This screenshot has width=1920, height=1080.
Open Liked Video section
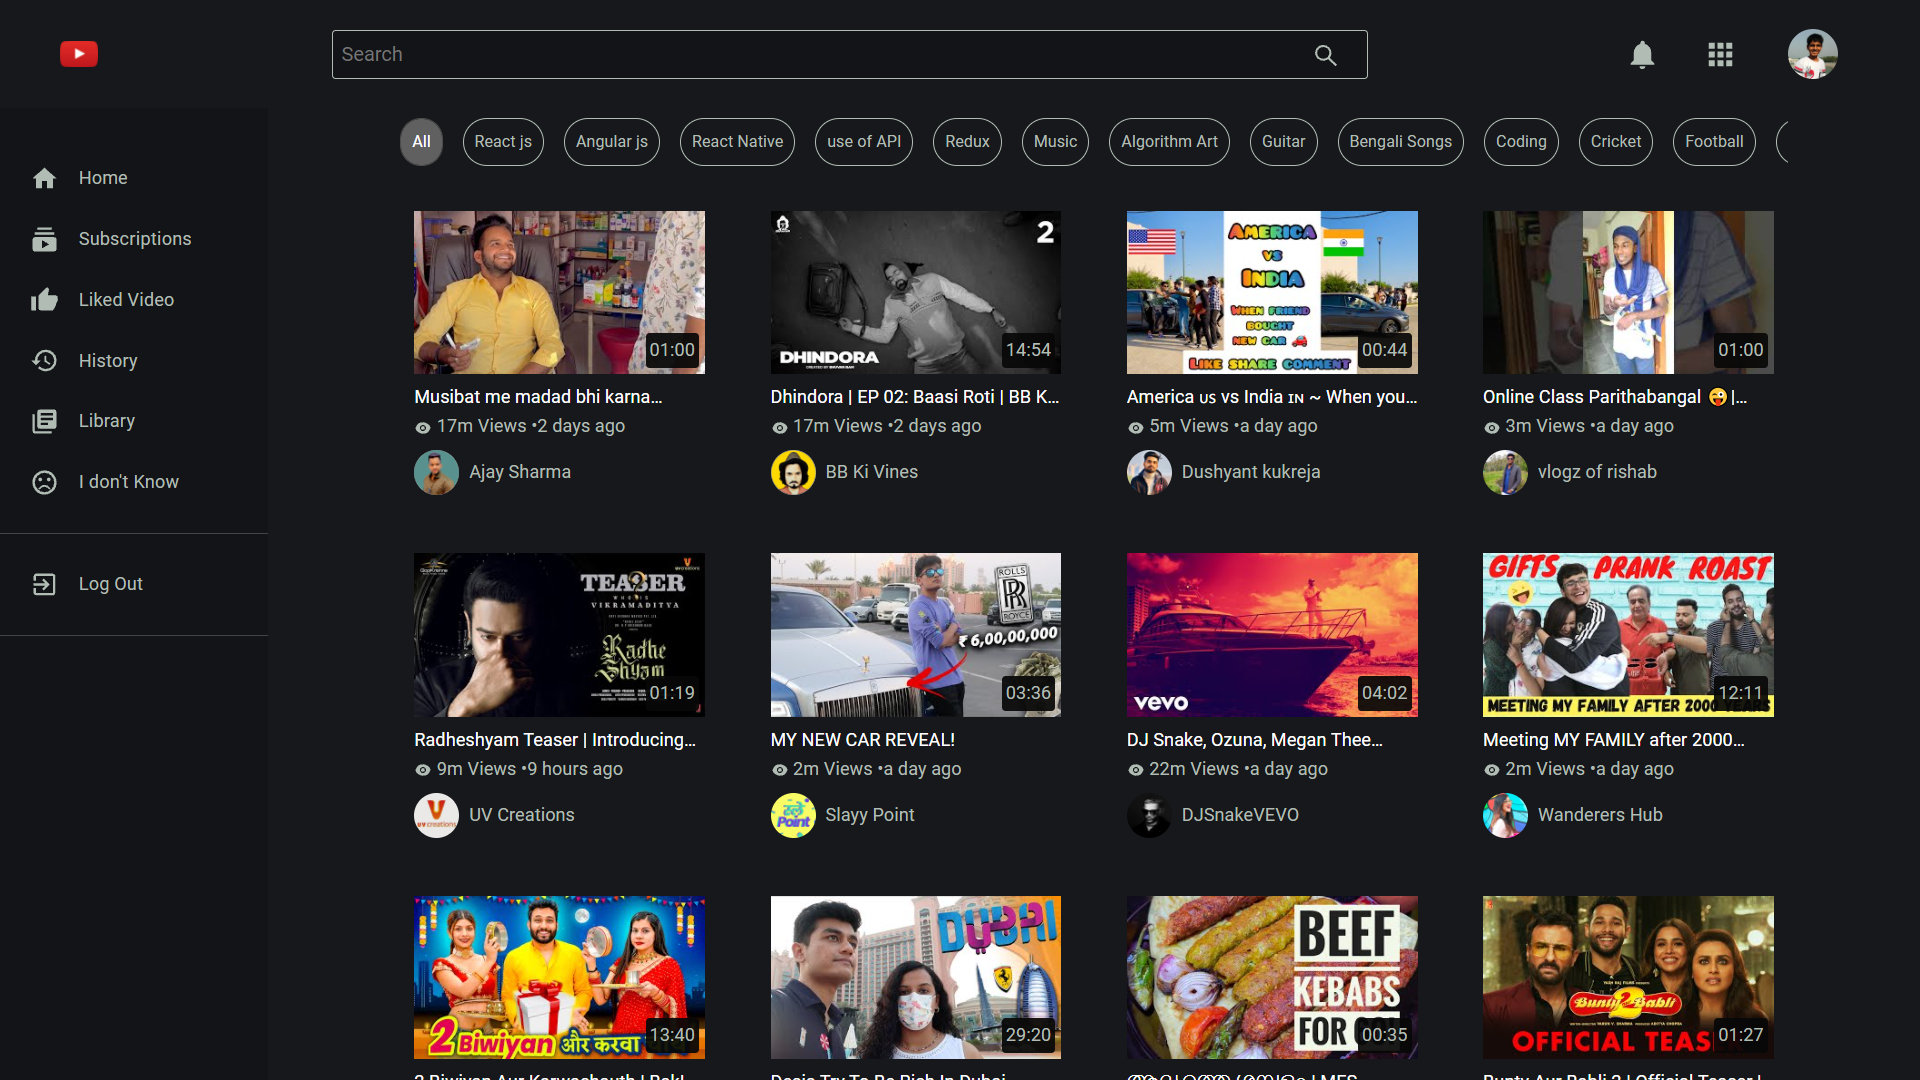pyautogui.click(x=127, y=300)
